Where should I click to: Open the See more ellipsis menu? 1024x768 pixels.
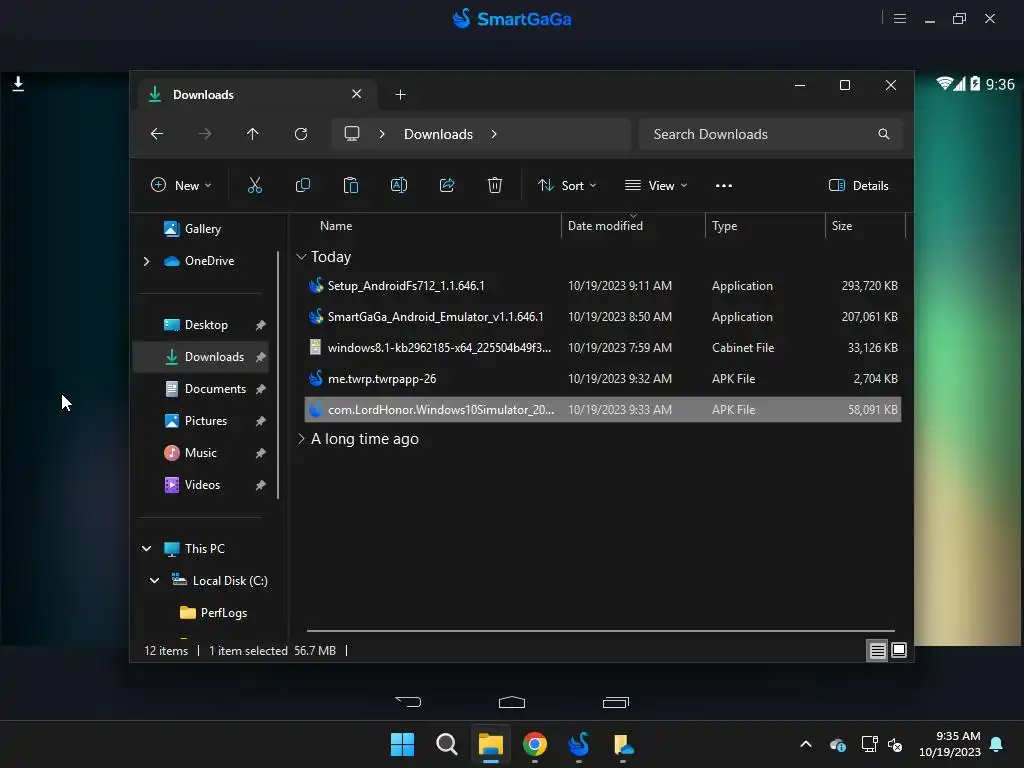(x=724, y=185)
